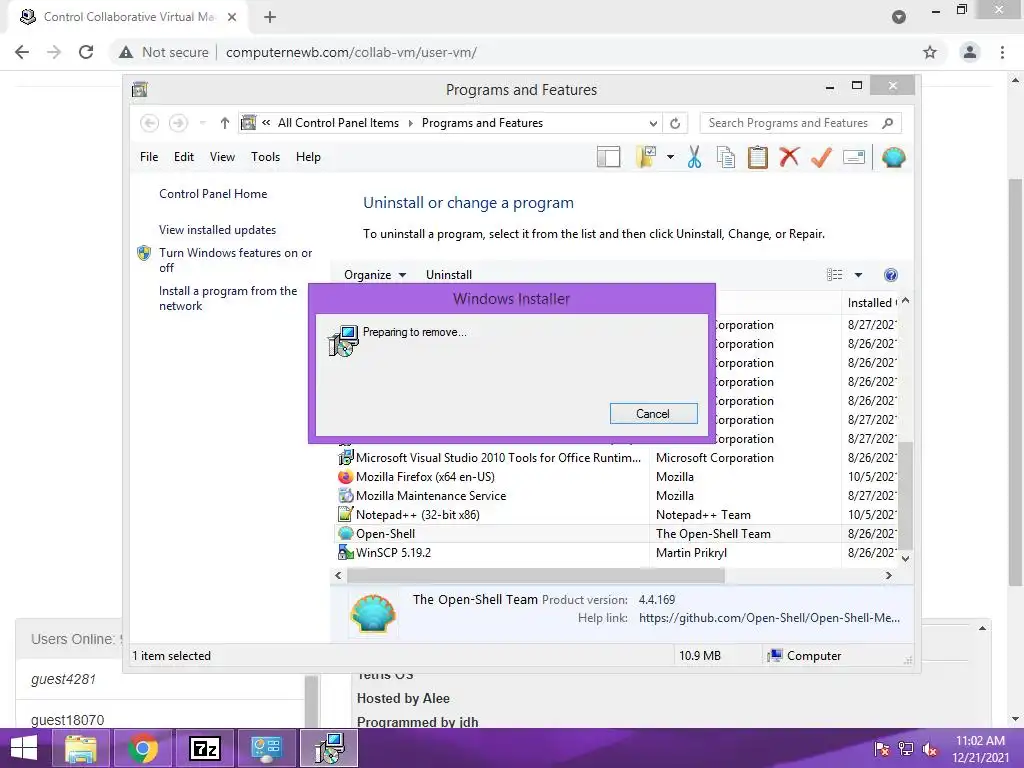The height and width of the screenshot is (768, 1024).
Task: Open the Chrome profile avatar
Action: (970, 52)
